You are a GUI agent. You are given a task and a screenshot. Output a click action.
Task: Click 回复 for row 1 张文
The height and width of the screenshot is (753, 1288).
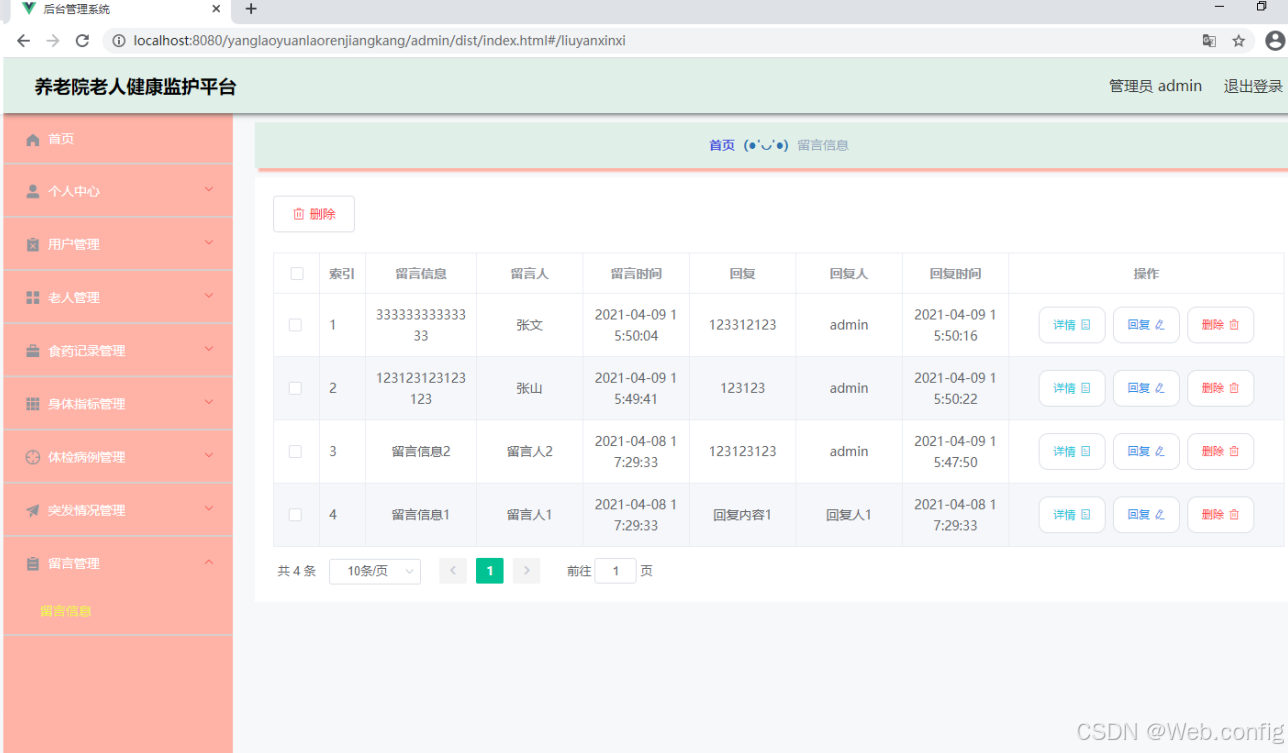(x=1146, y=325)
